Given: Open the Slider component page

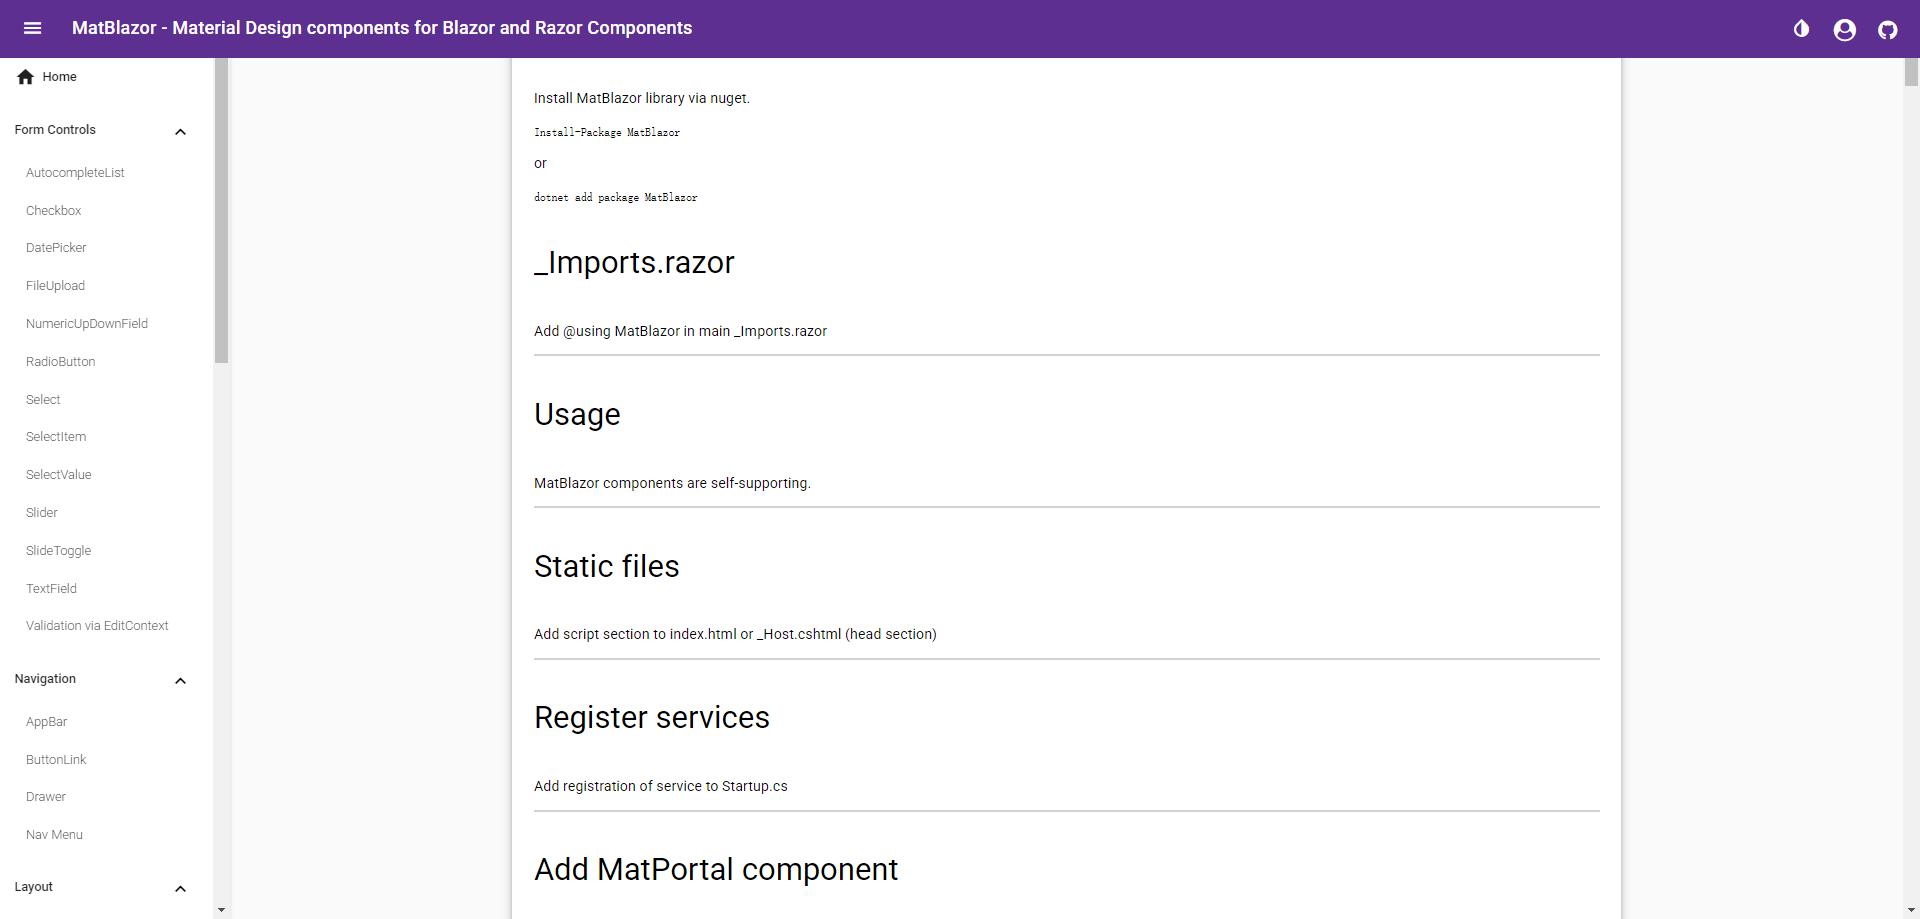Looking at the screenshot, I should [x=42, y=513].
